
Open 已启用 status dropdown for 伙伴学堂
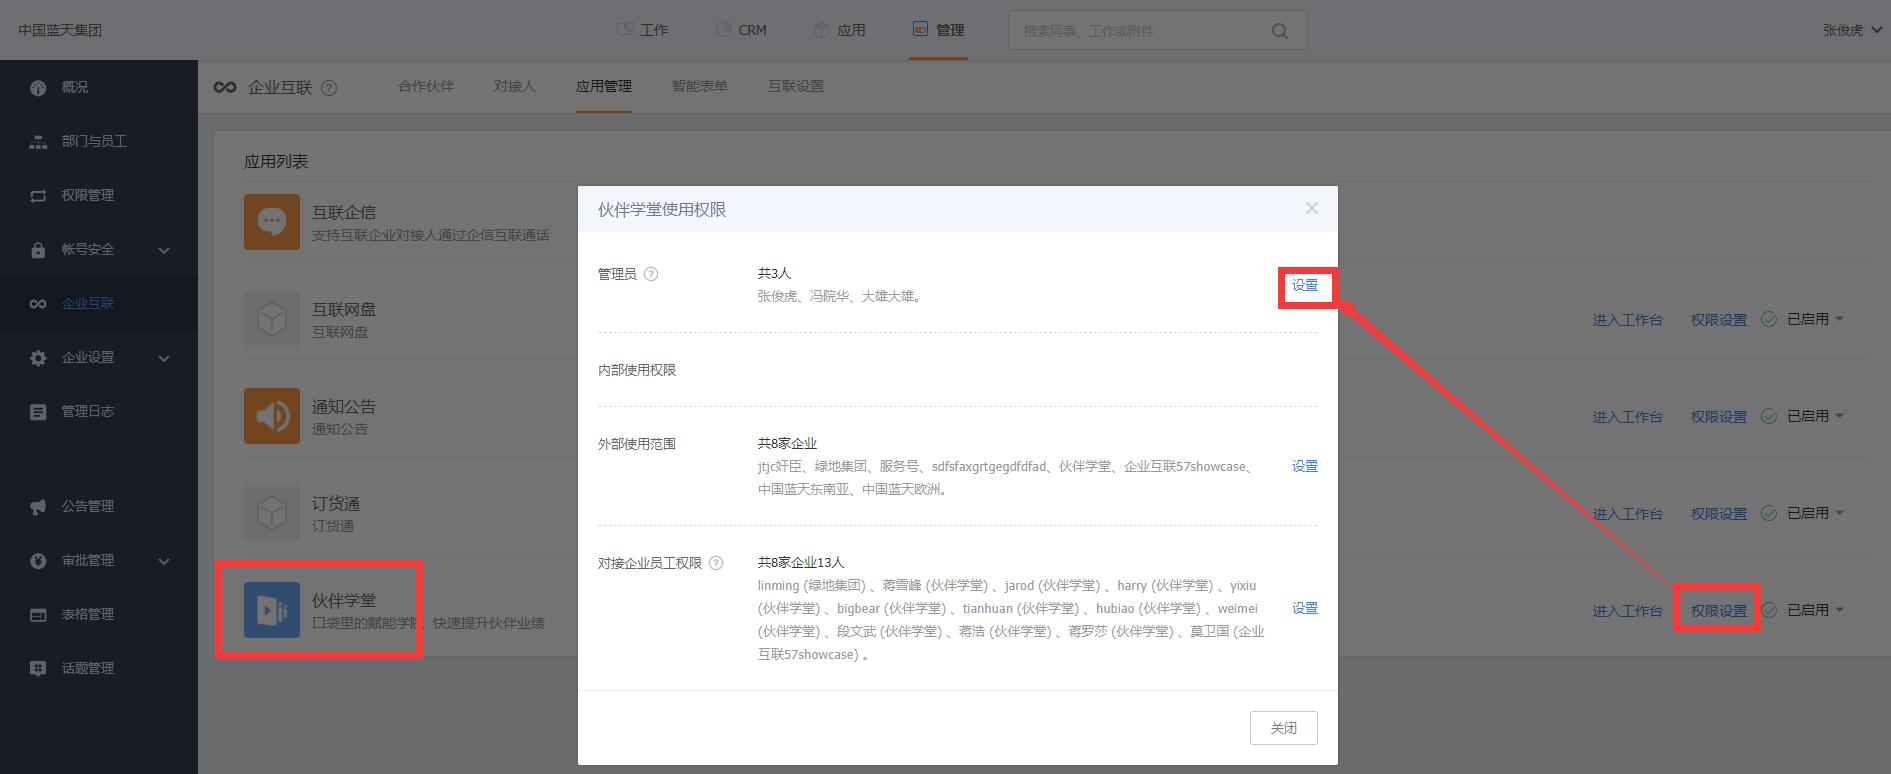1814,610
